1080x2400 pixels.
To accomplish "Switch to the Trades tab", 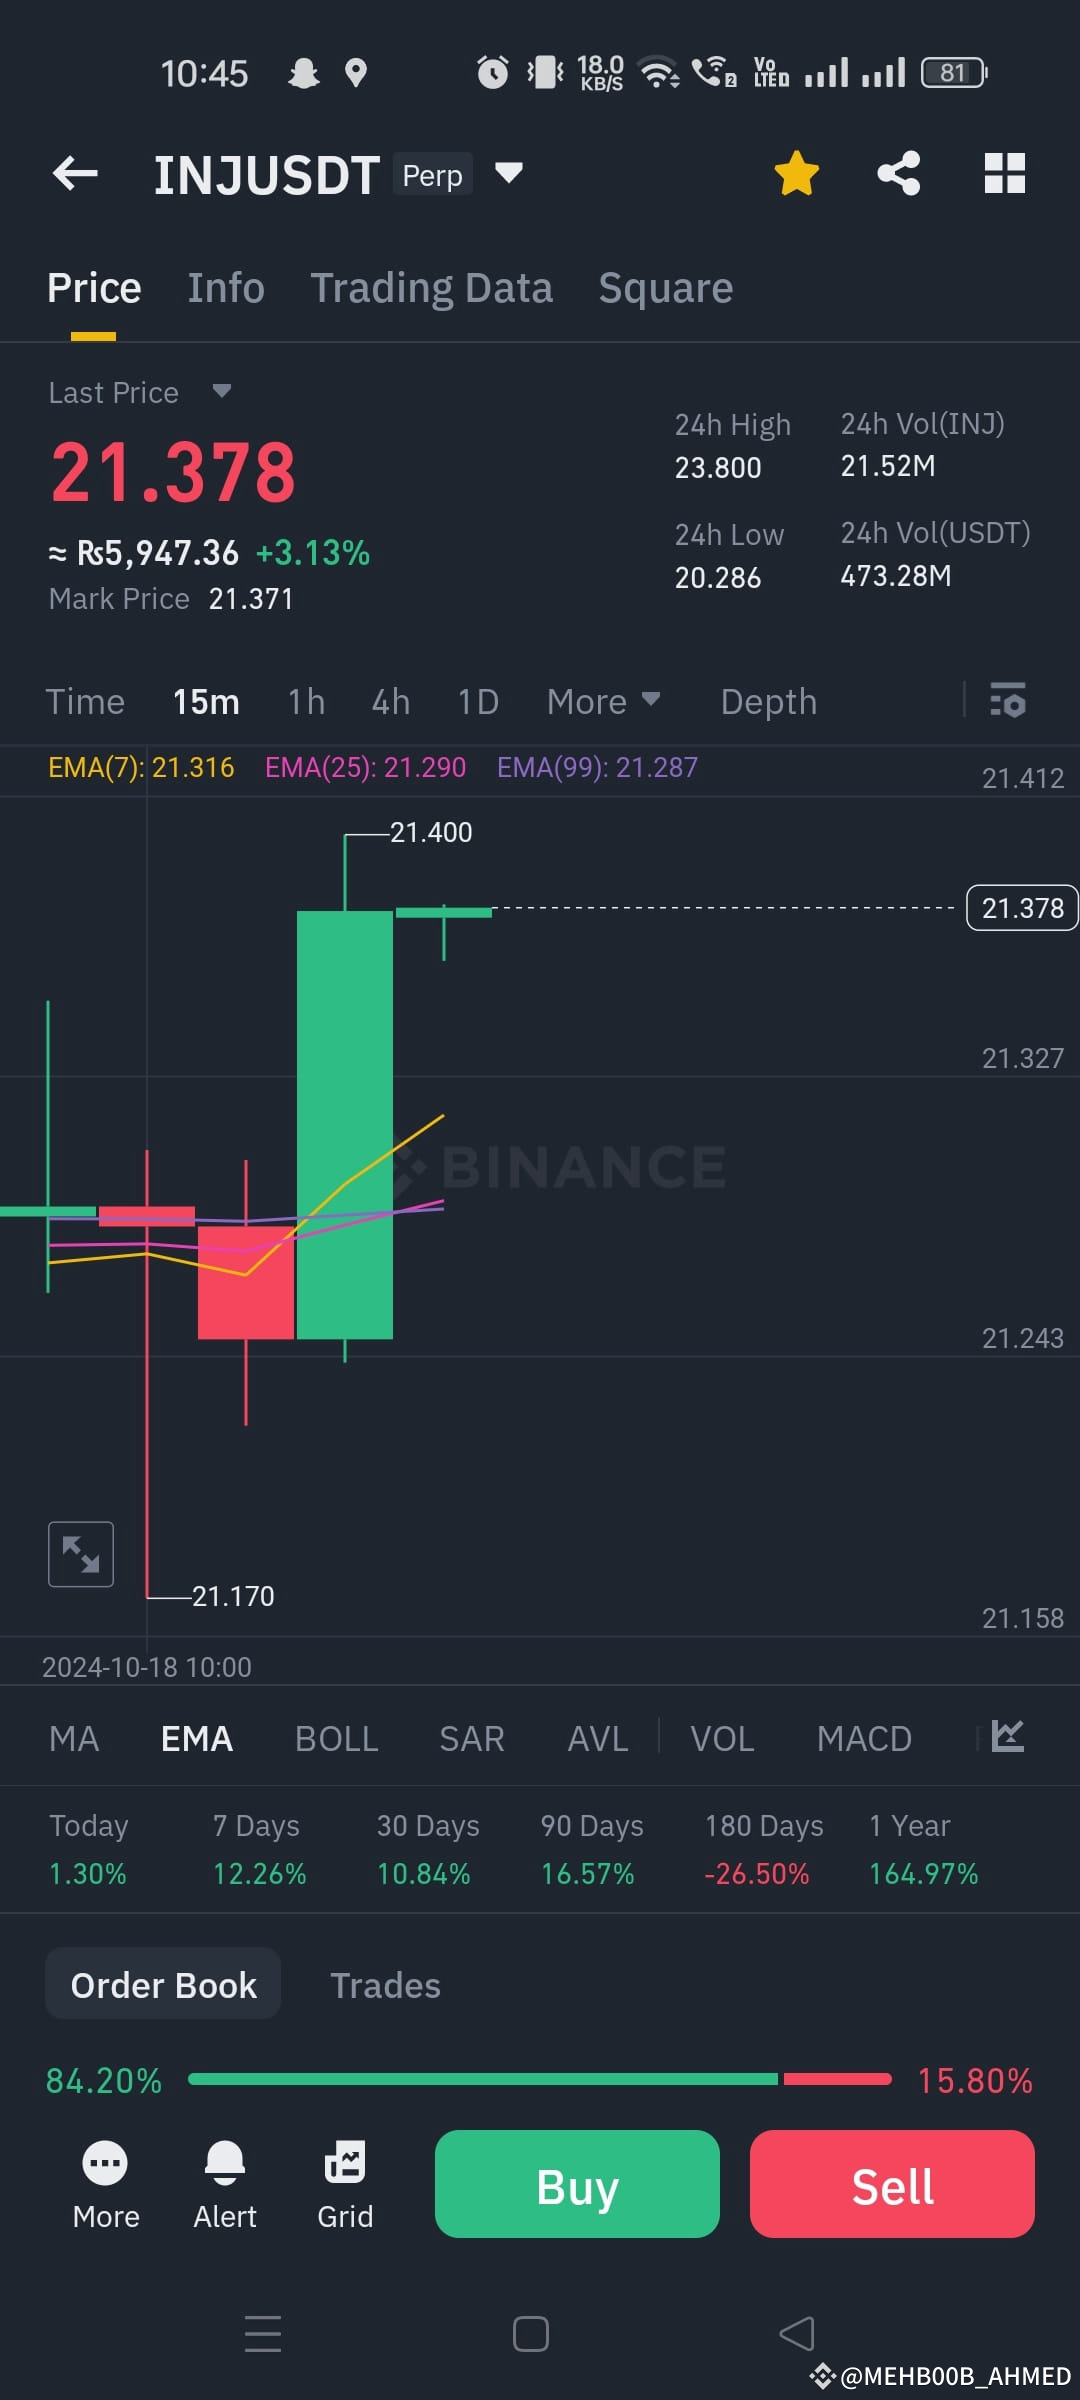I will click(385, 1985).
